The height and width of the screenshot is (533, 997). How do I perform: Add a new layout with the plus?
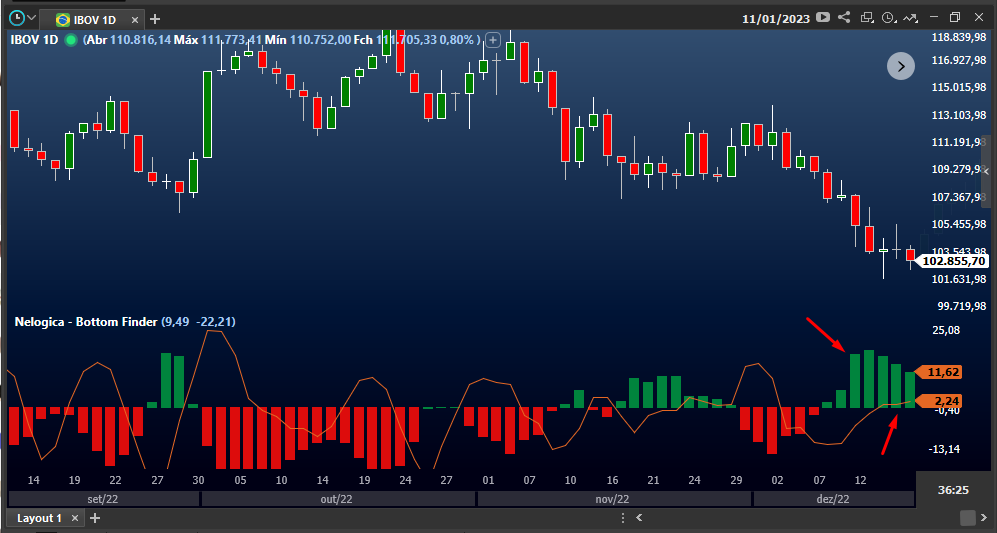95,518
